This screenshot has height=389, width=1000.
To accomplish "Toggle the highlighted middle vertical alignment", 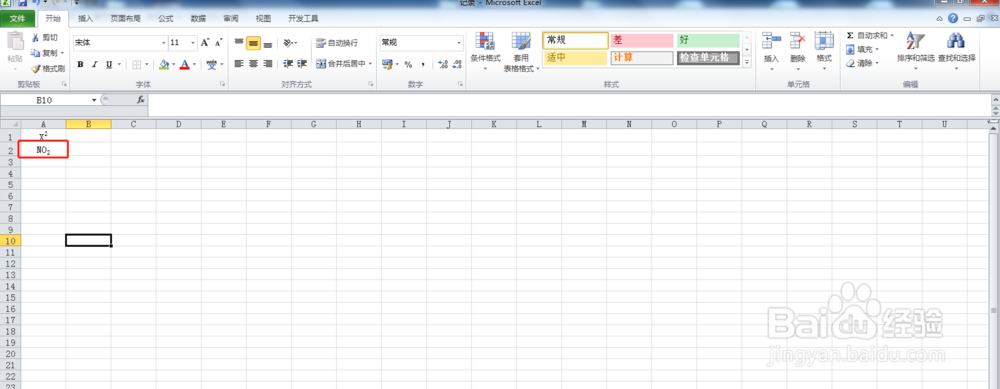I will tap(253, 43).
